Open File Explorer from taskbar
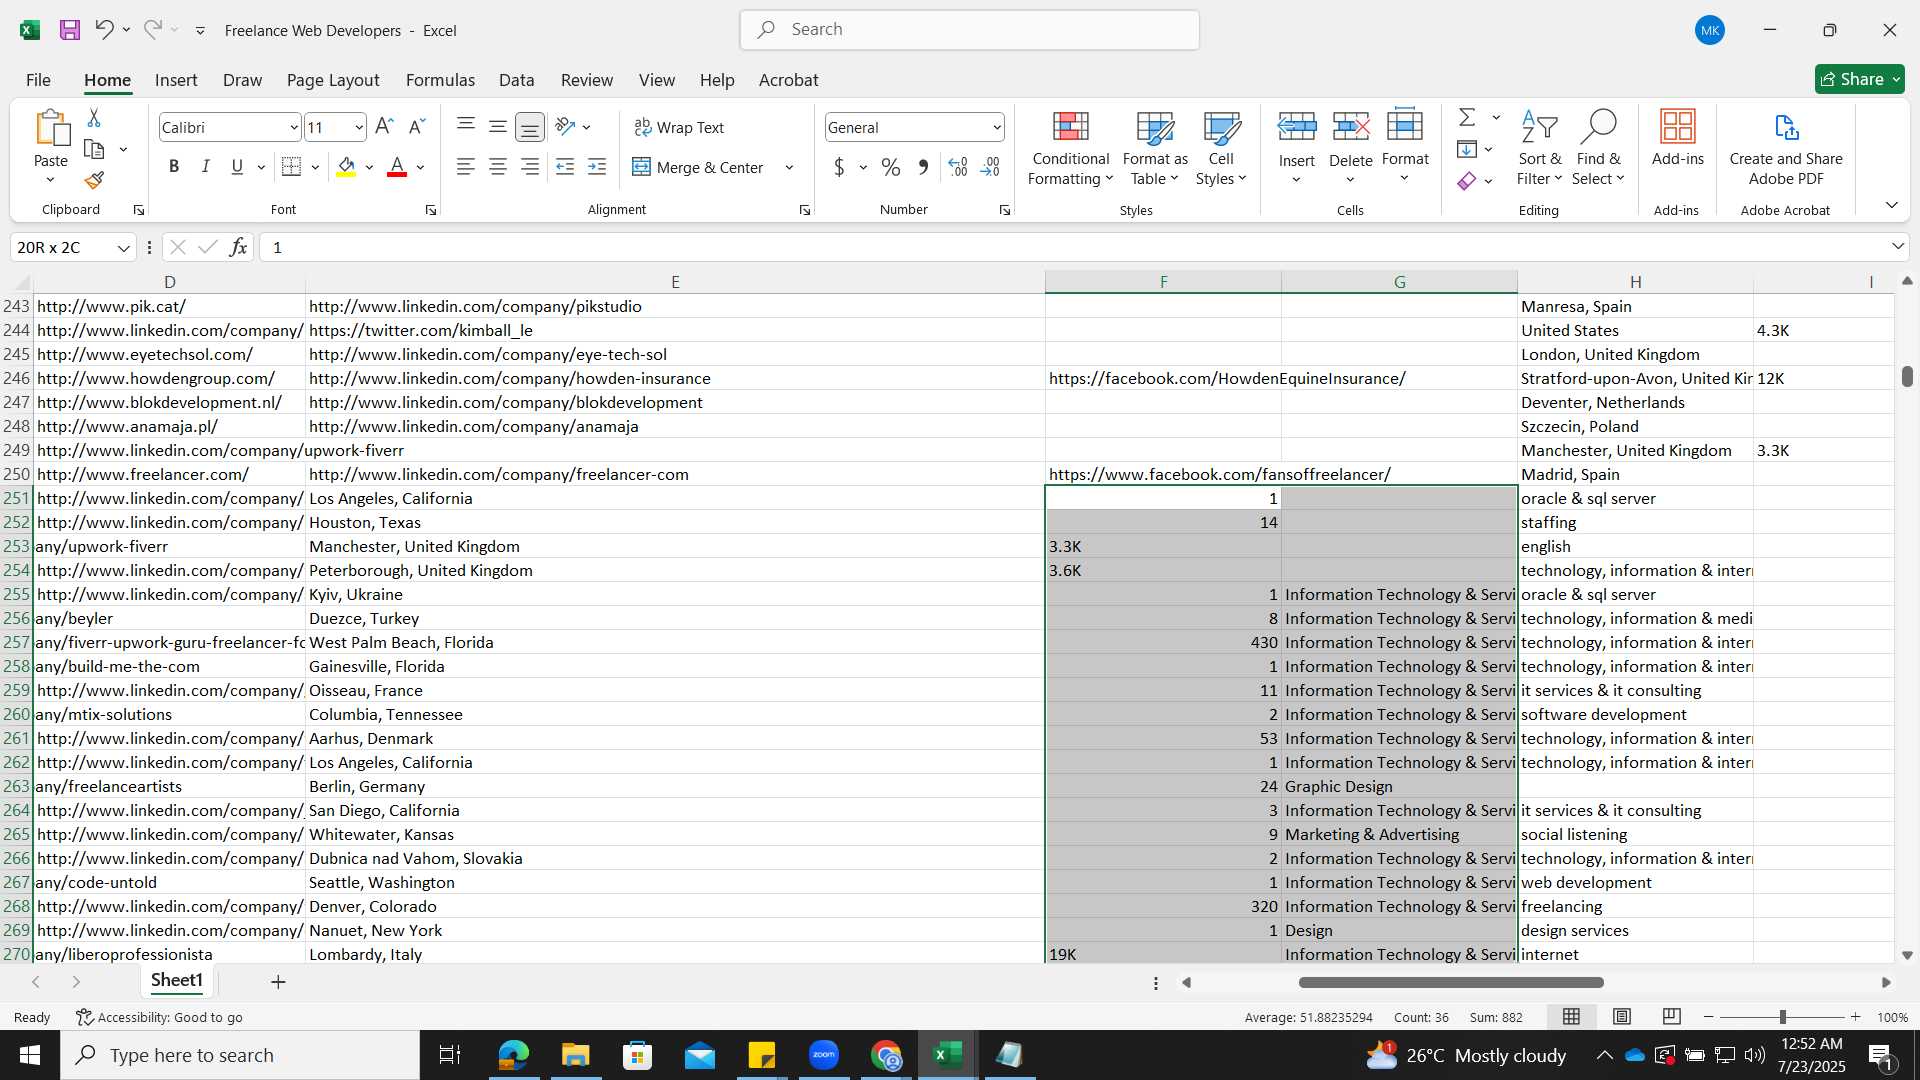1920x1080 pixels. [x=575, y=1055]
